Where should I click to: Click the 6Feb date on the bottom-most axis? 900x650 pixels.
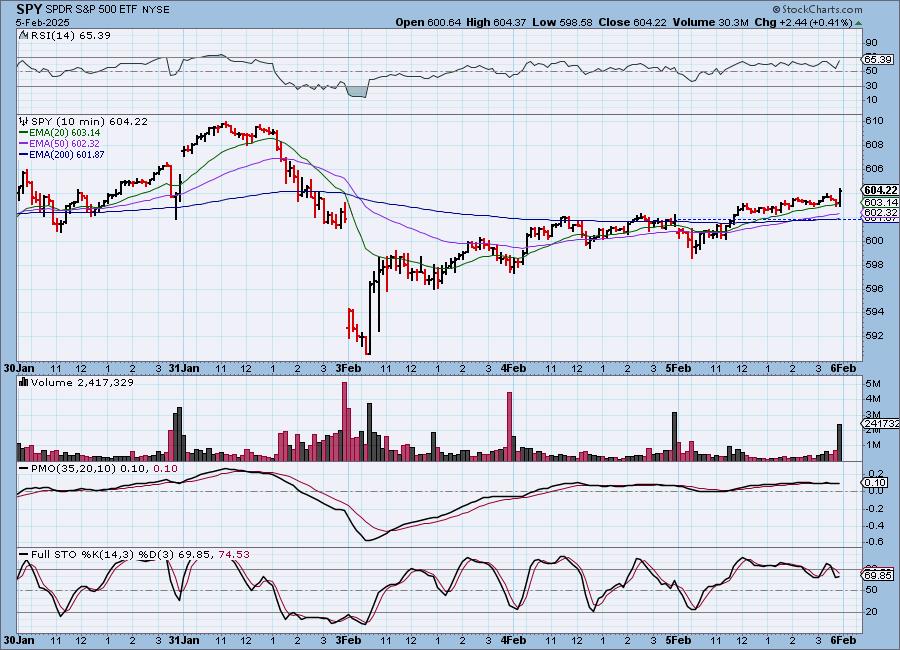coord(843,640)
